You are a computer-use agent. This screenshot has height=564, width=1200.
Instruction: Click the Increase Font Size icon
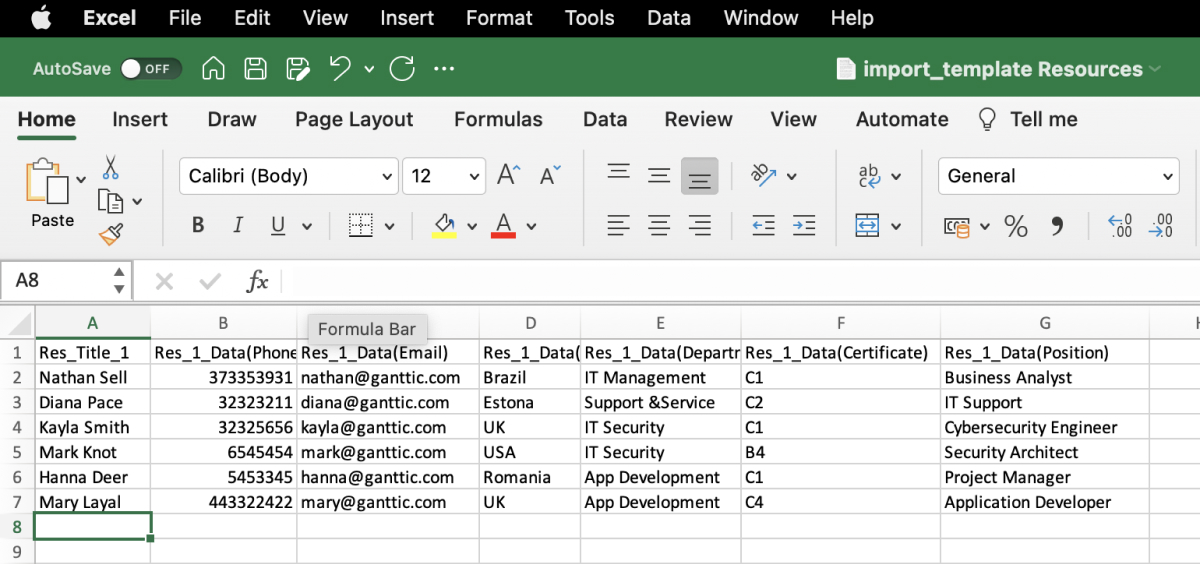coord(508,175)
